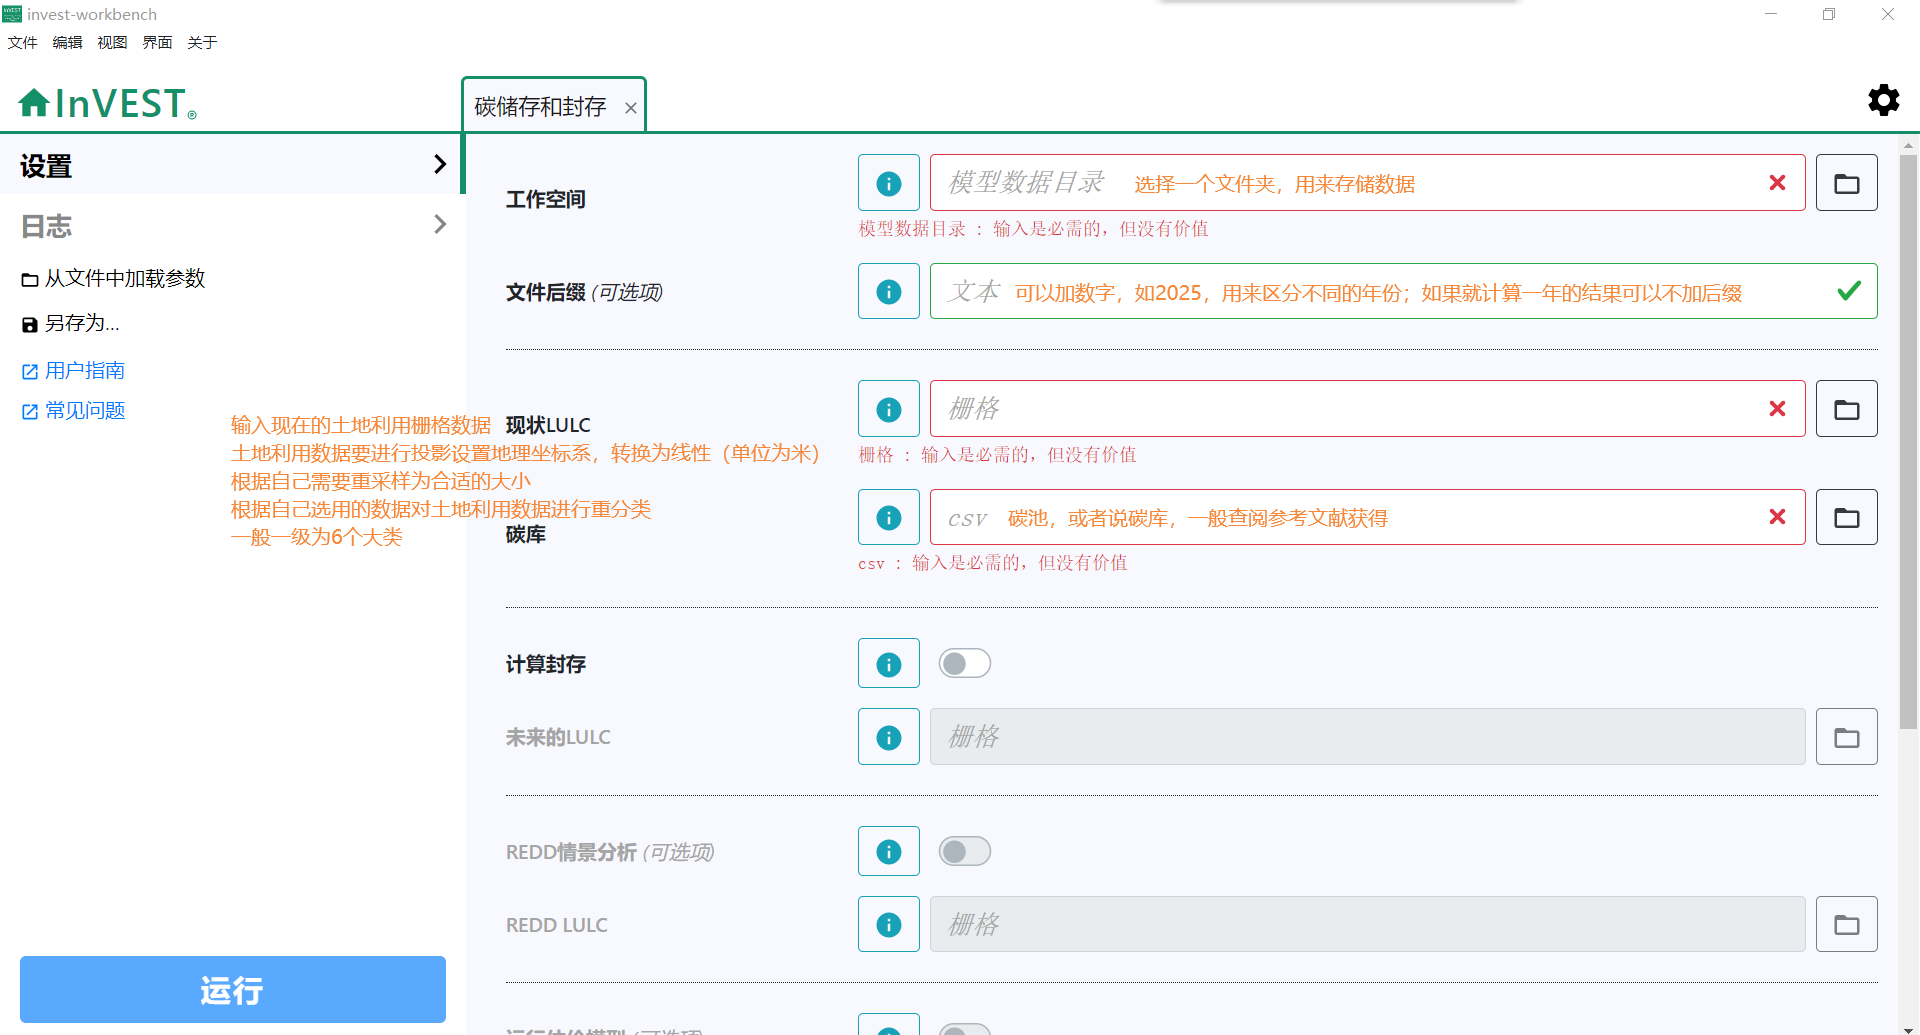
Task: Browse folder for 工作空间 directory
Action: pyautogui.click(x=1846, y=183)
